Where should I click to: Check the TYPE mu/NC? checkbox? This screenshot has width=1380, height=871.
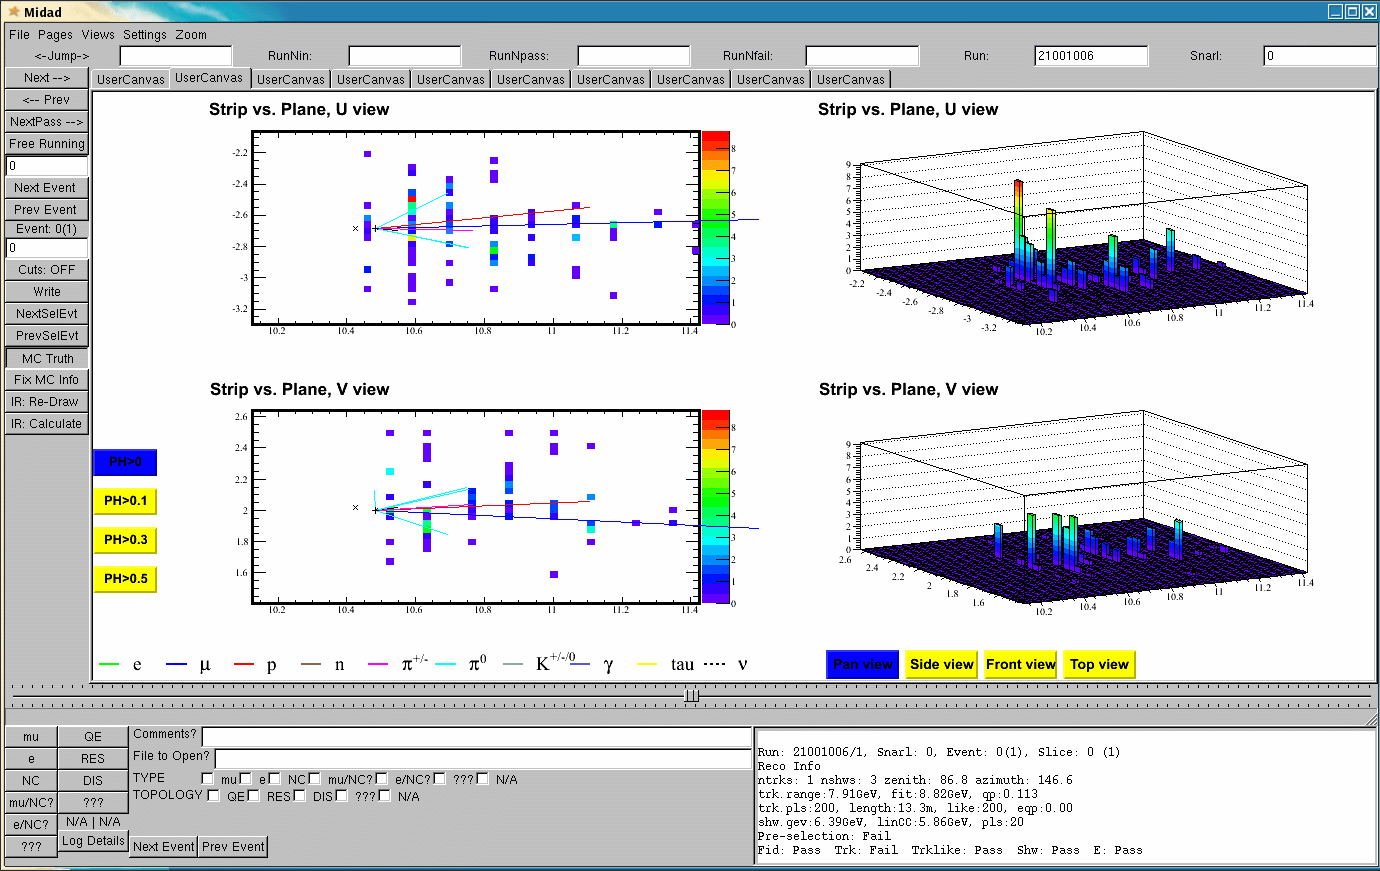click(x=315, y=779)
